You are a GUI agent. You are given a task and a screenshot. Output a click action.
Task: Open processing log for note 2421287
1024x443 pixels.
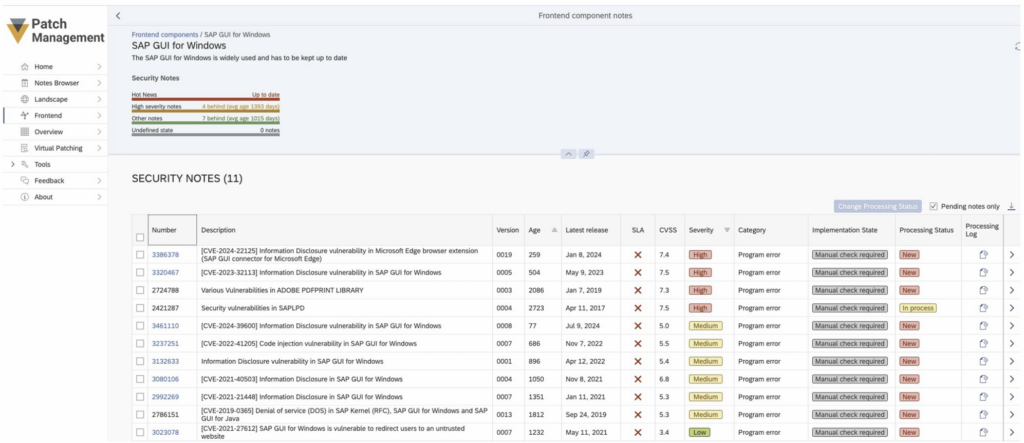point(982,308)
